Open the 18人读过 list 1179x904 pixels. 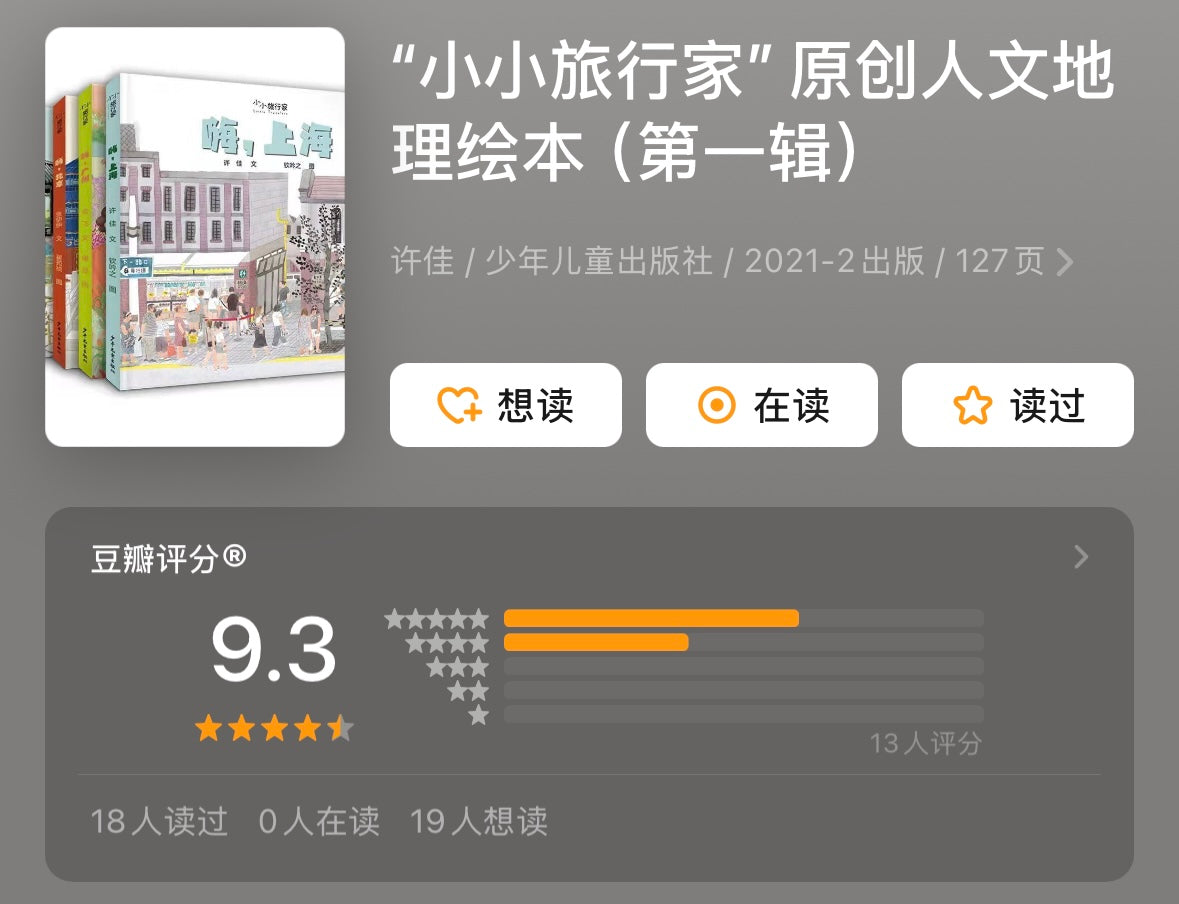[159, 821]
